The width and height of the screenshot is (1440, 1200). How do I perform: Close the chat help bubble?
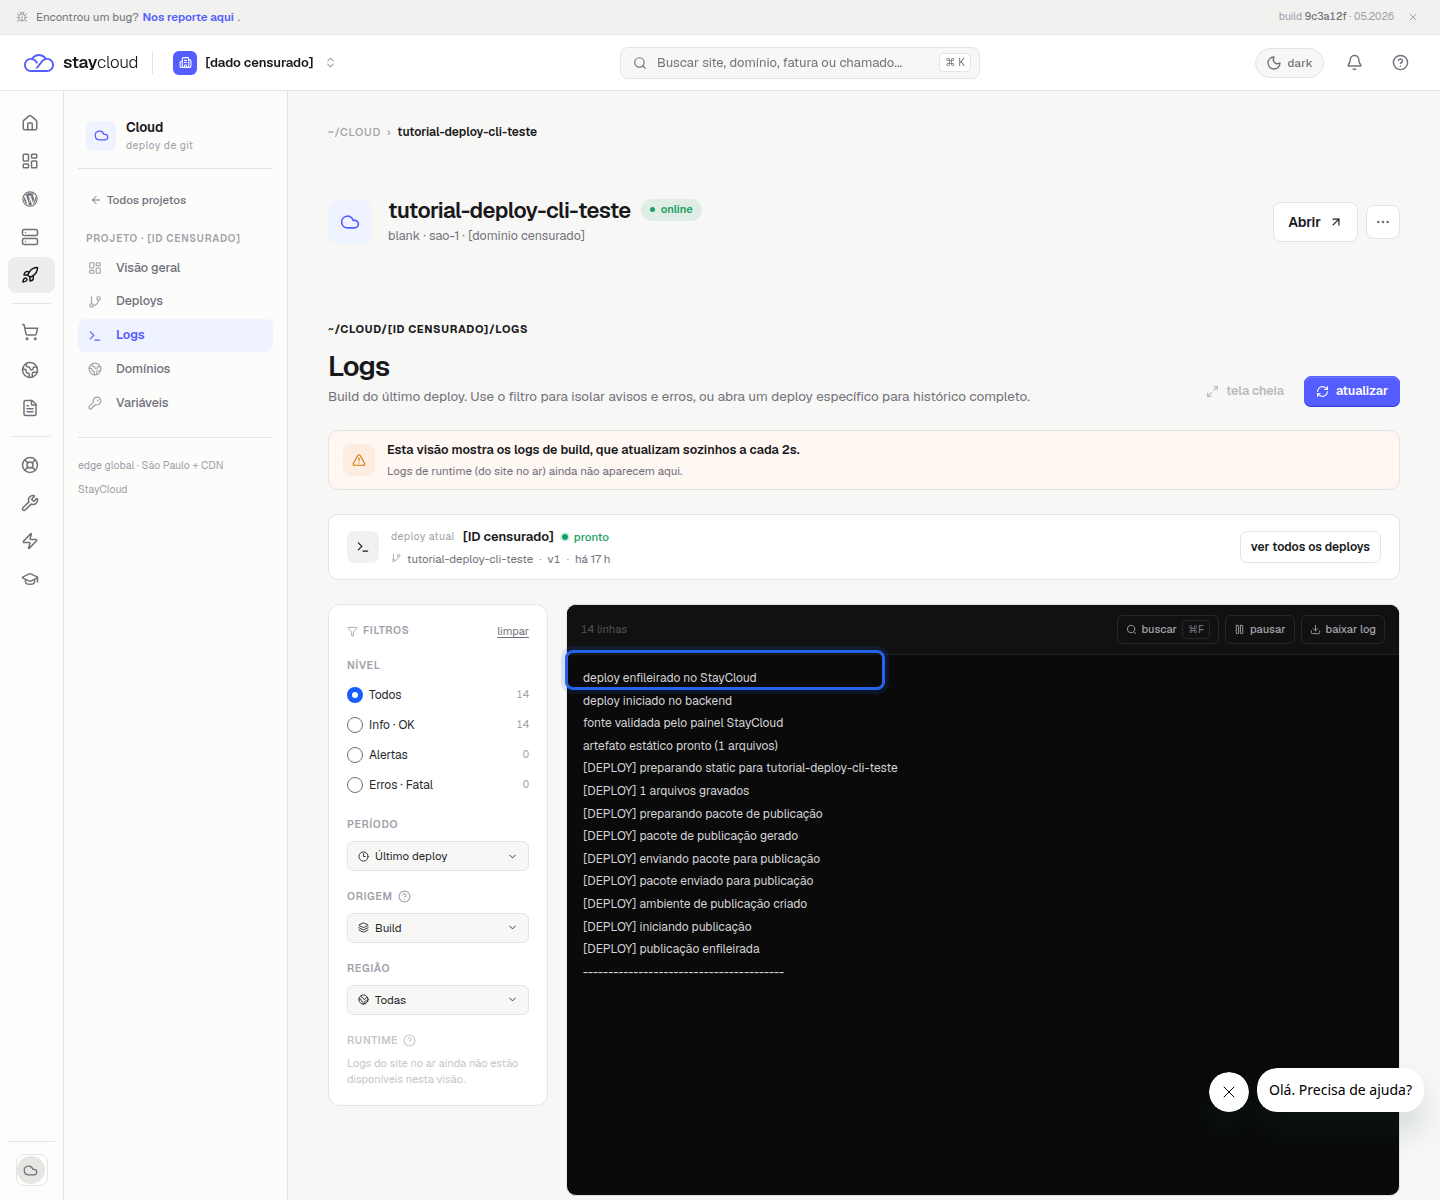1229,1092
